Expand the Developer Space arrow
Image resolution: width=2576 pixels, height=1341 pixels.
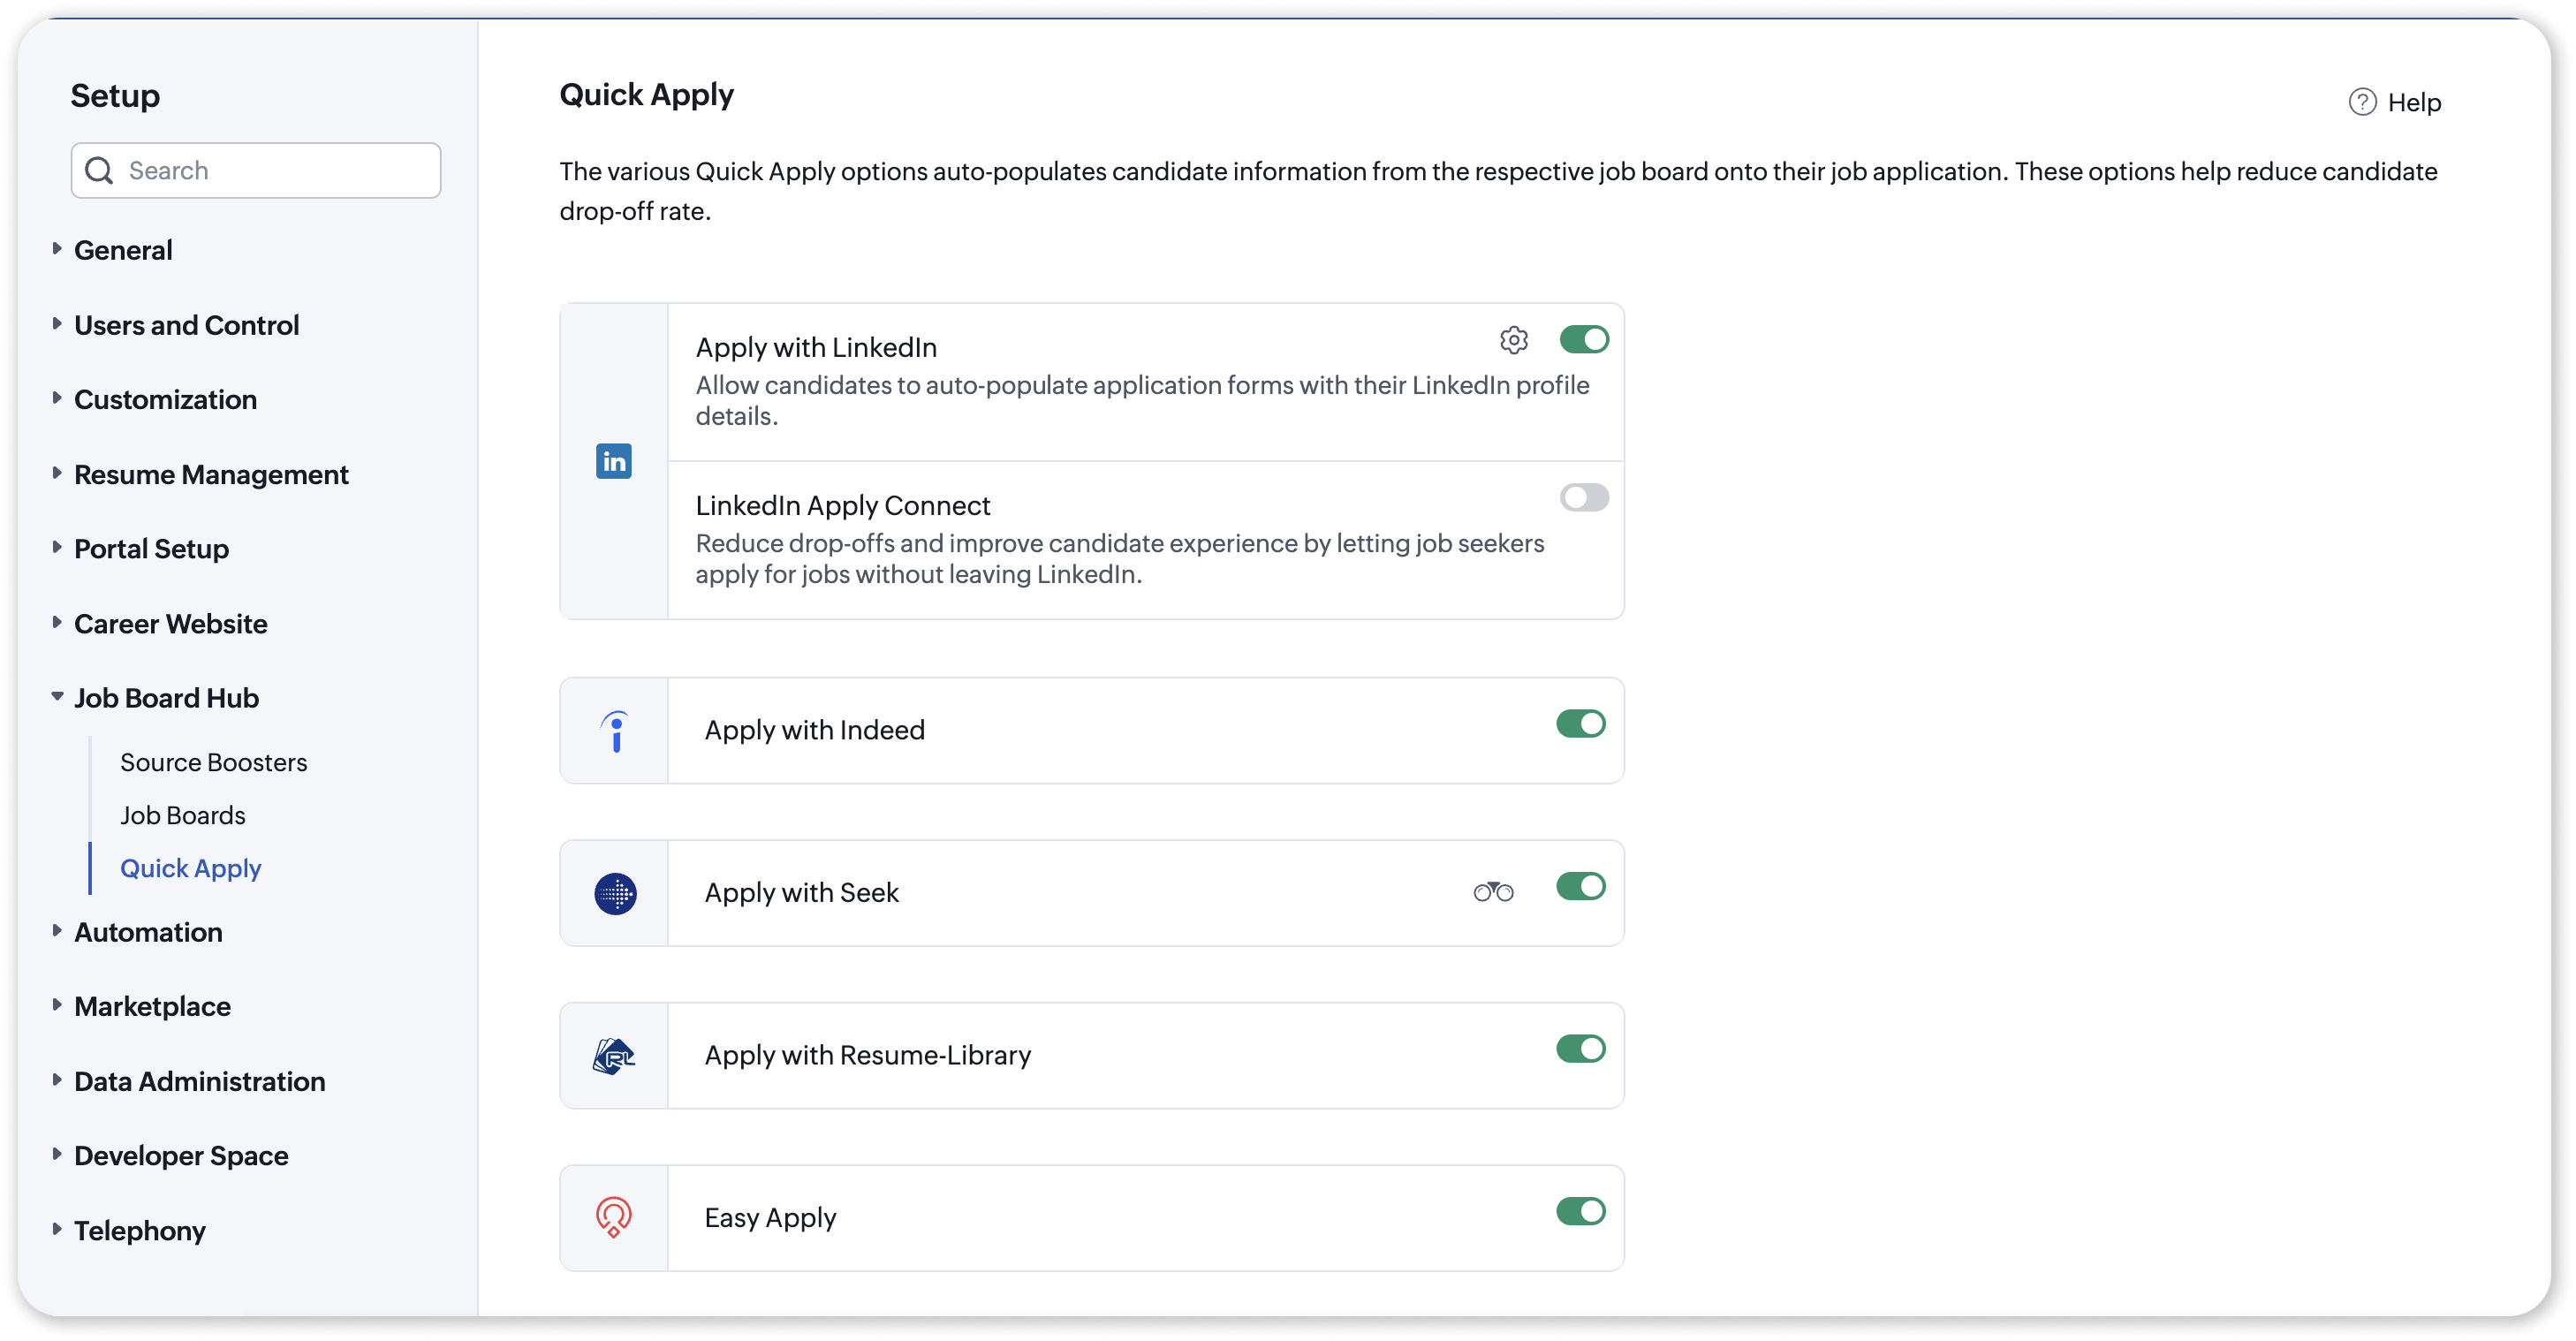point(56,1154)
